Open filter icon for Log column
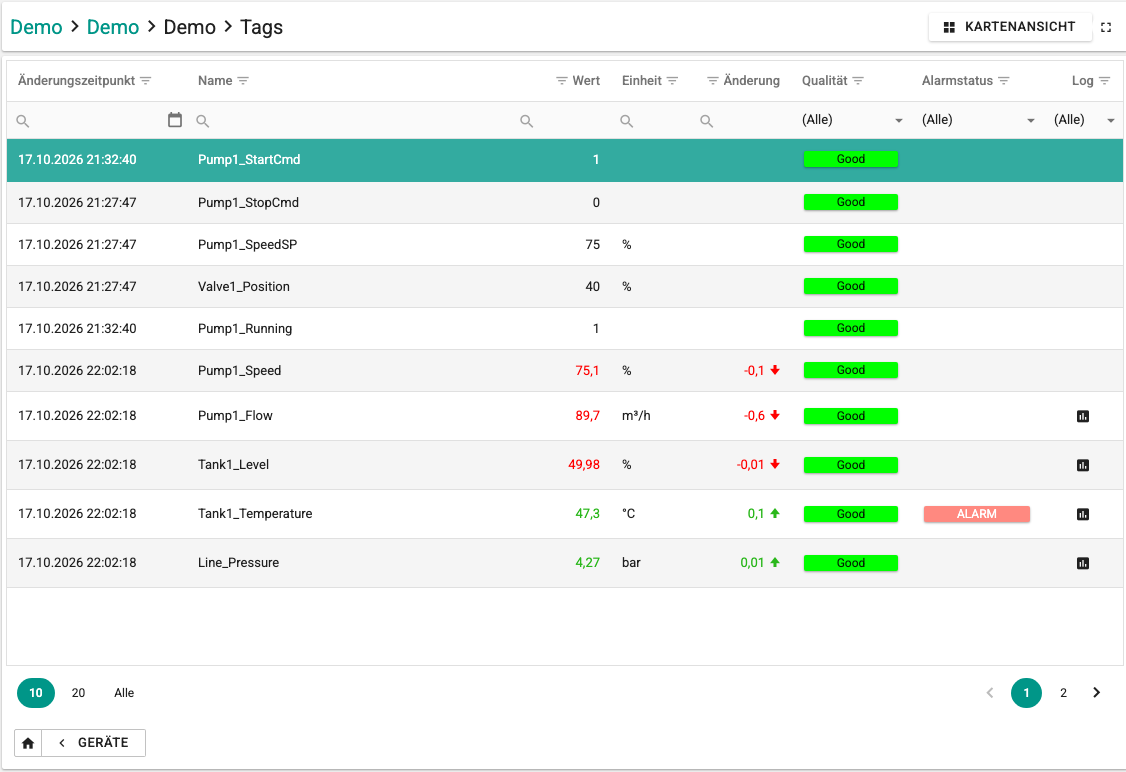The width and height of the screenshot is (1126, 772). 1104,80
